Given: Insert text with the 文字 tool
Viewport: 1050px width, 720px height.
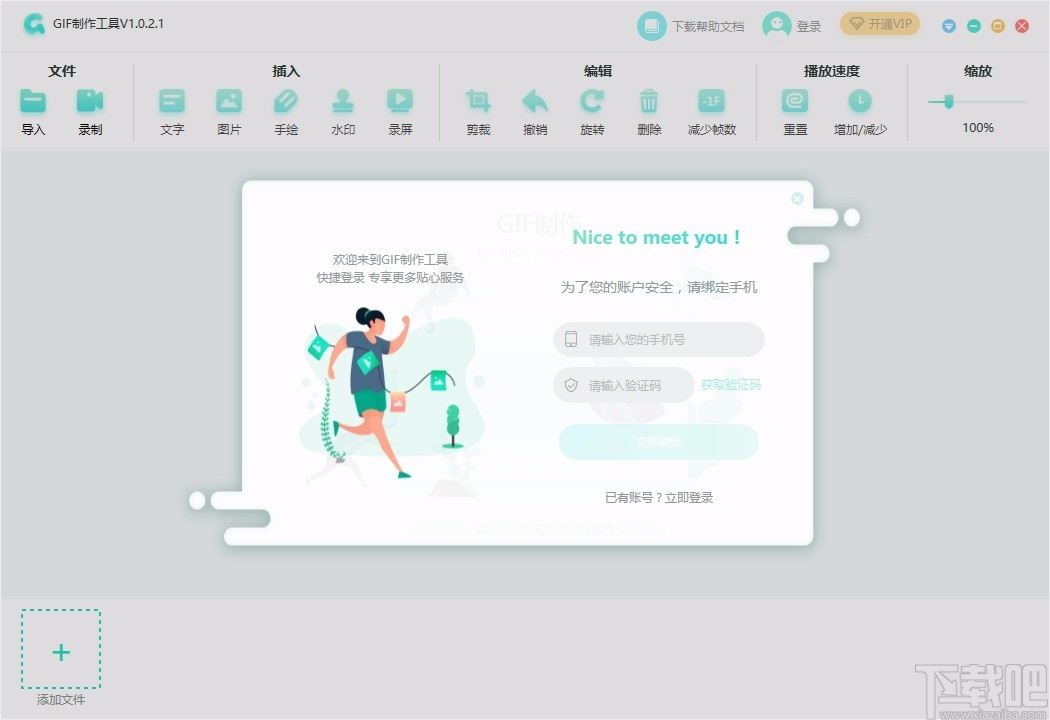Looking at the screenshot, I should tap(172, 101).
